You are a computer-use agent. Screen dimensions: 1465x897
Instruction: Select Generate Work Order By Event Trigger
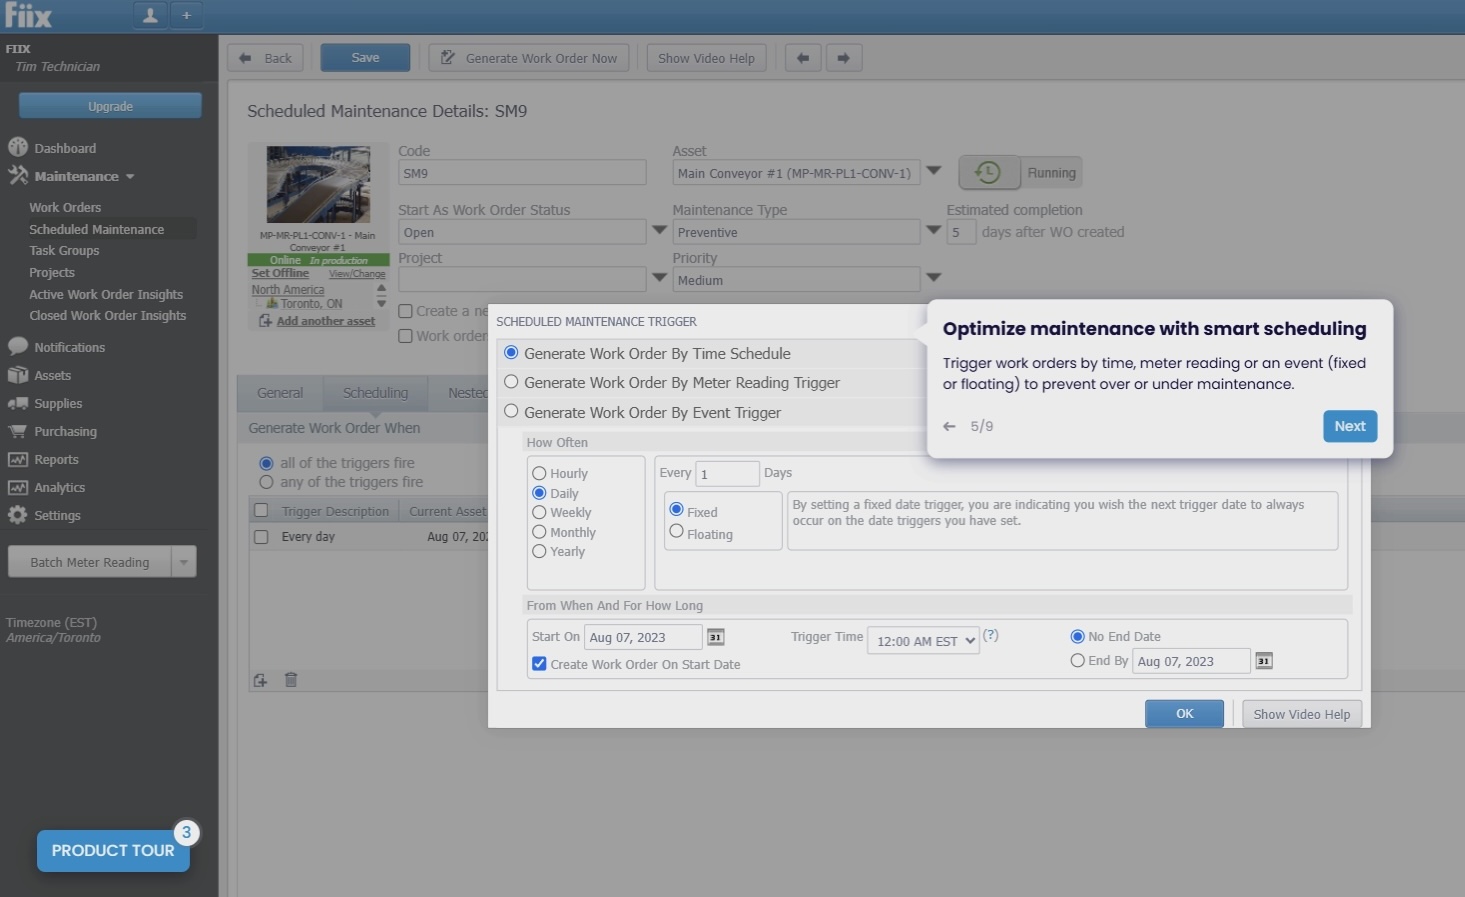click(x=511, y=410)
